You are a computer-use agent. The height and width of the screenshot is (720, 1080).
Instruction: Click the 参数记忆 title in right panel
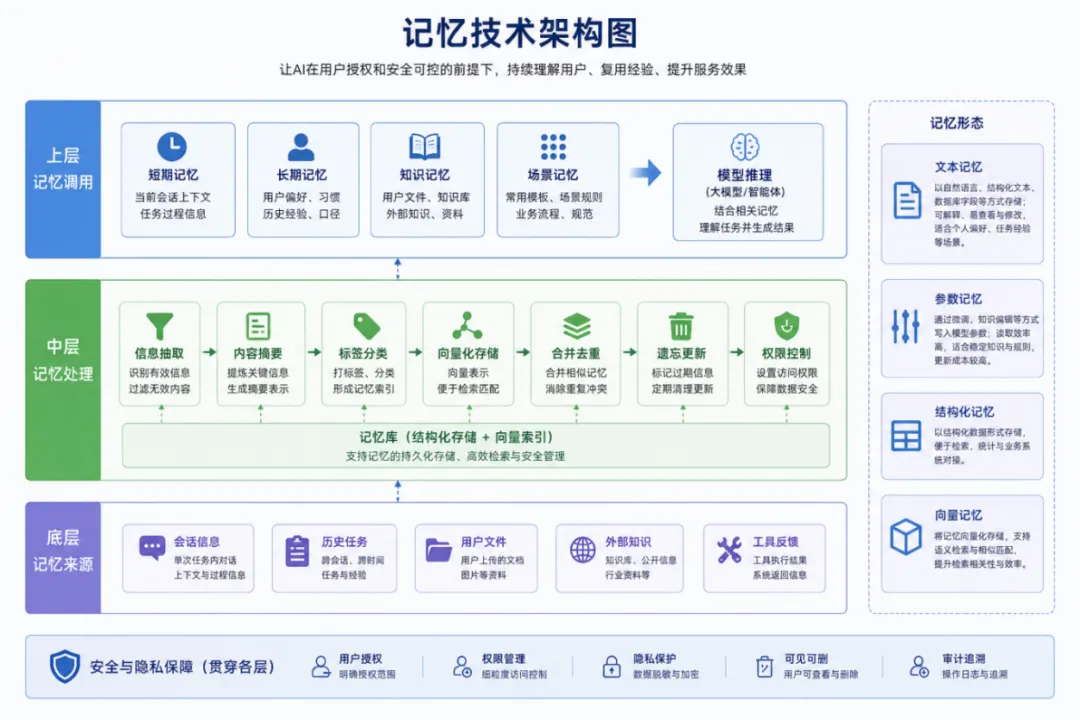pos(958,299)
